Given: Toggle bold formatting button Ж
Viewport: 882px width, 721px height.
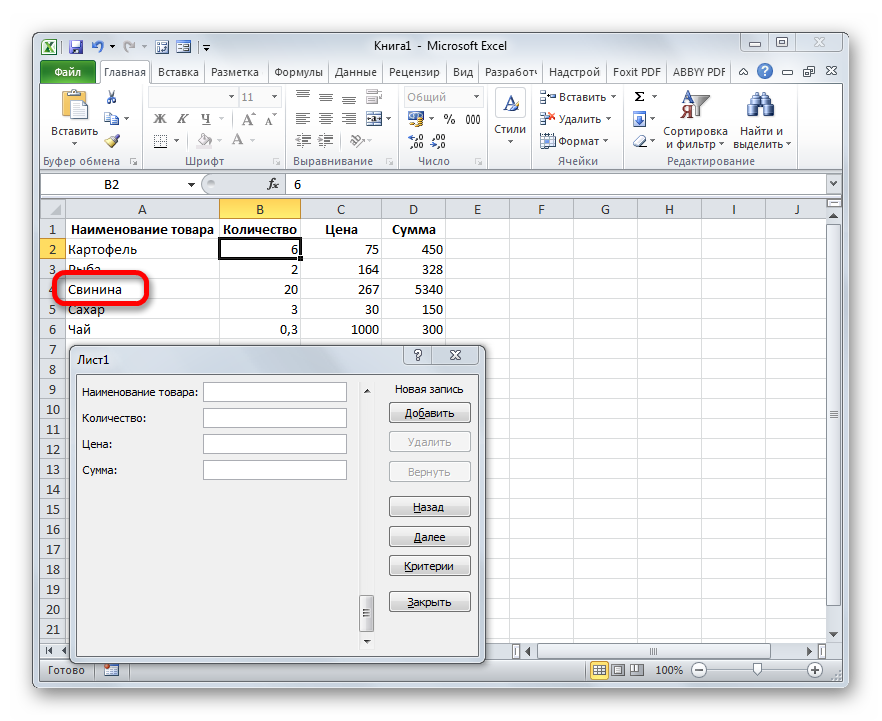Looking at the screenshot, I should point(159,119).
